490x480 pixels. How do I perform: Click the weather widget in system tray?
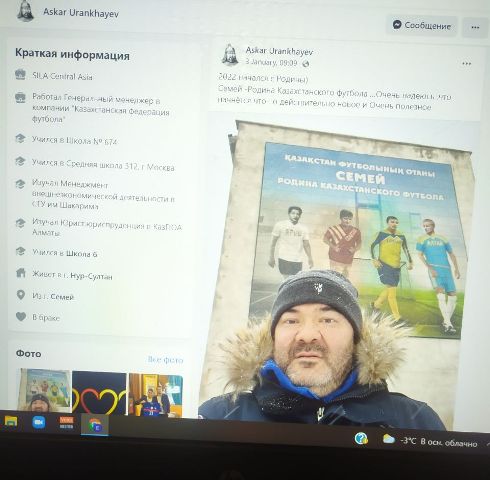430,441
